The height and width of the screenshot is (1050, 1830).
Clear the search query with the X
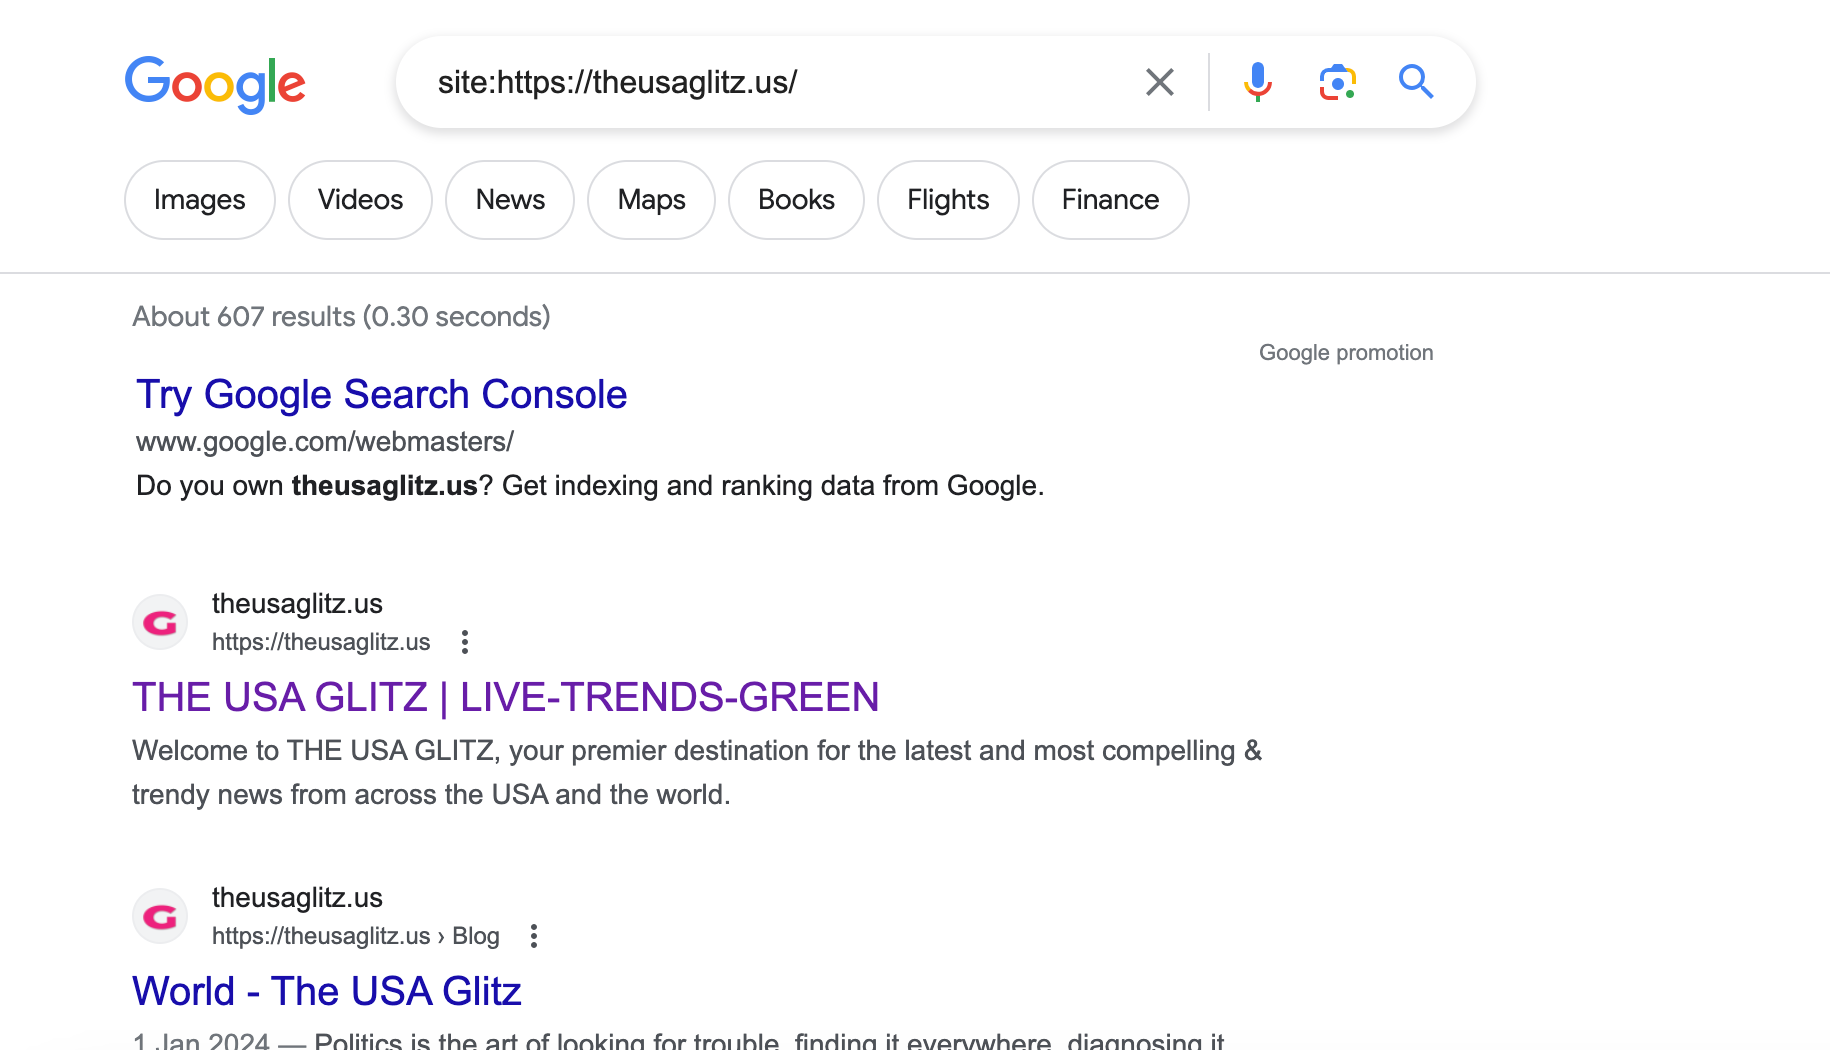click(1159, 82)
